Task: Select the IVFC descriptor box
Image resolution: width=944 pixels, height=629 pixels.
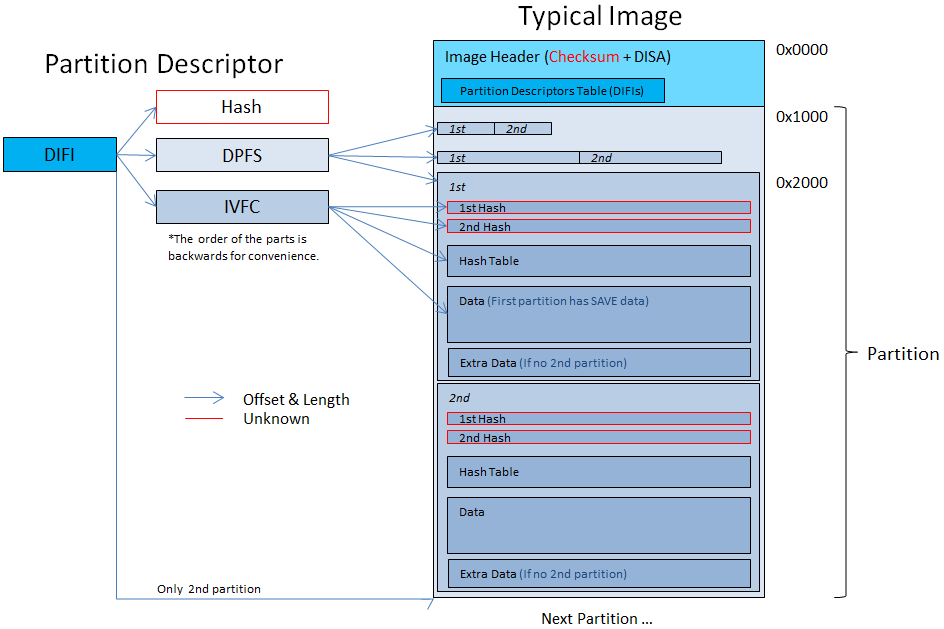Action: pos(242,207)
